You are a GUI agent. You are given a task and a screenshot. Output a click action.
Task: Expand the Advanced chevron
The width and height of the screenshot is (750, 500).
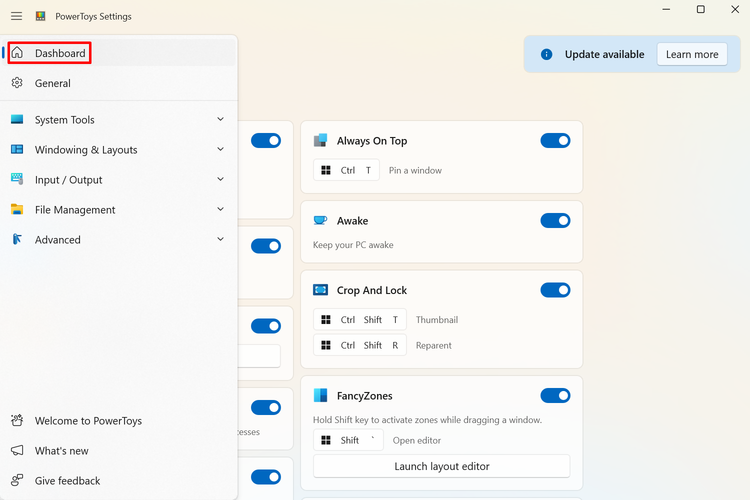coord(221,239)
